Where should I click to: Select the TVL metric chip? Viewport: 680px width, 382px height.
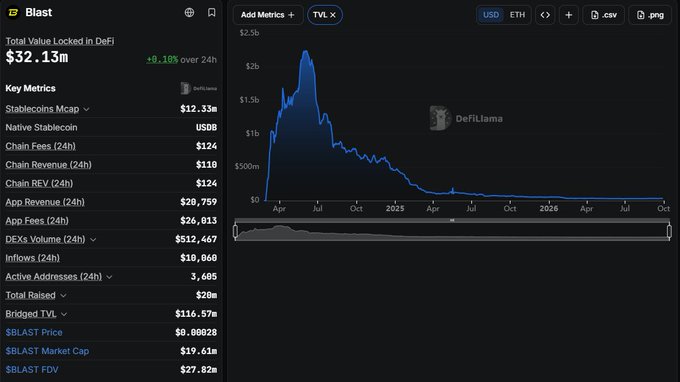324,15
